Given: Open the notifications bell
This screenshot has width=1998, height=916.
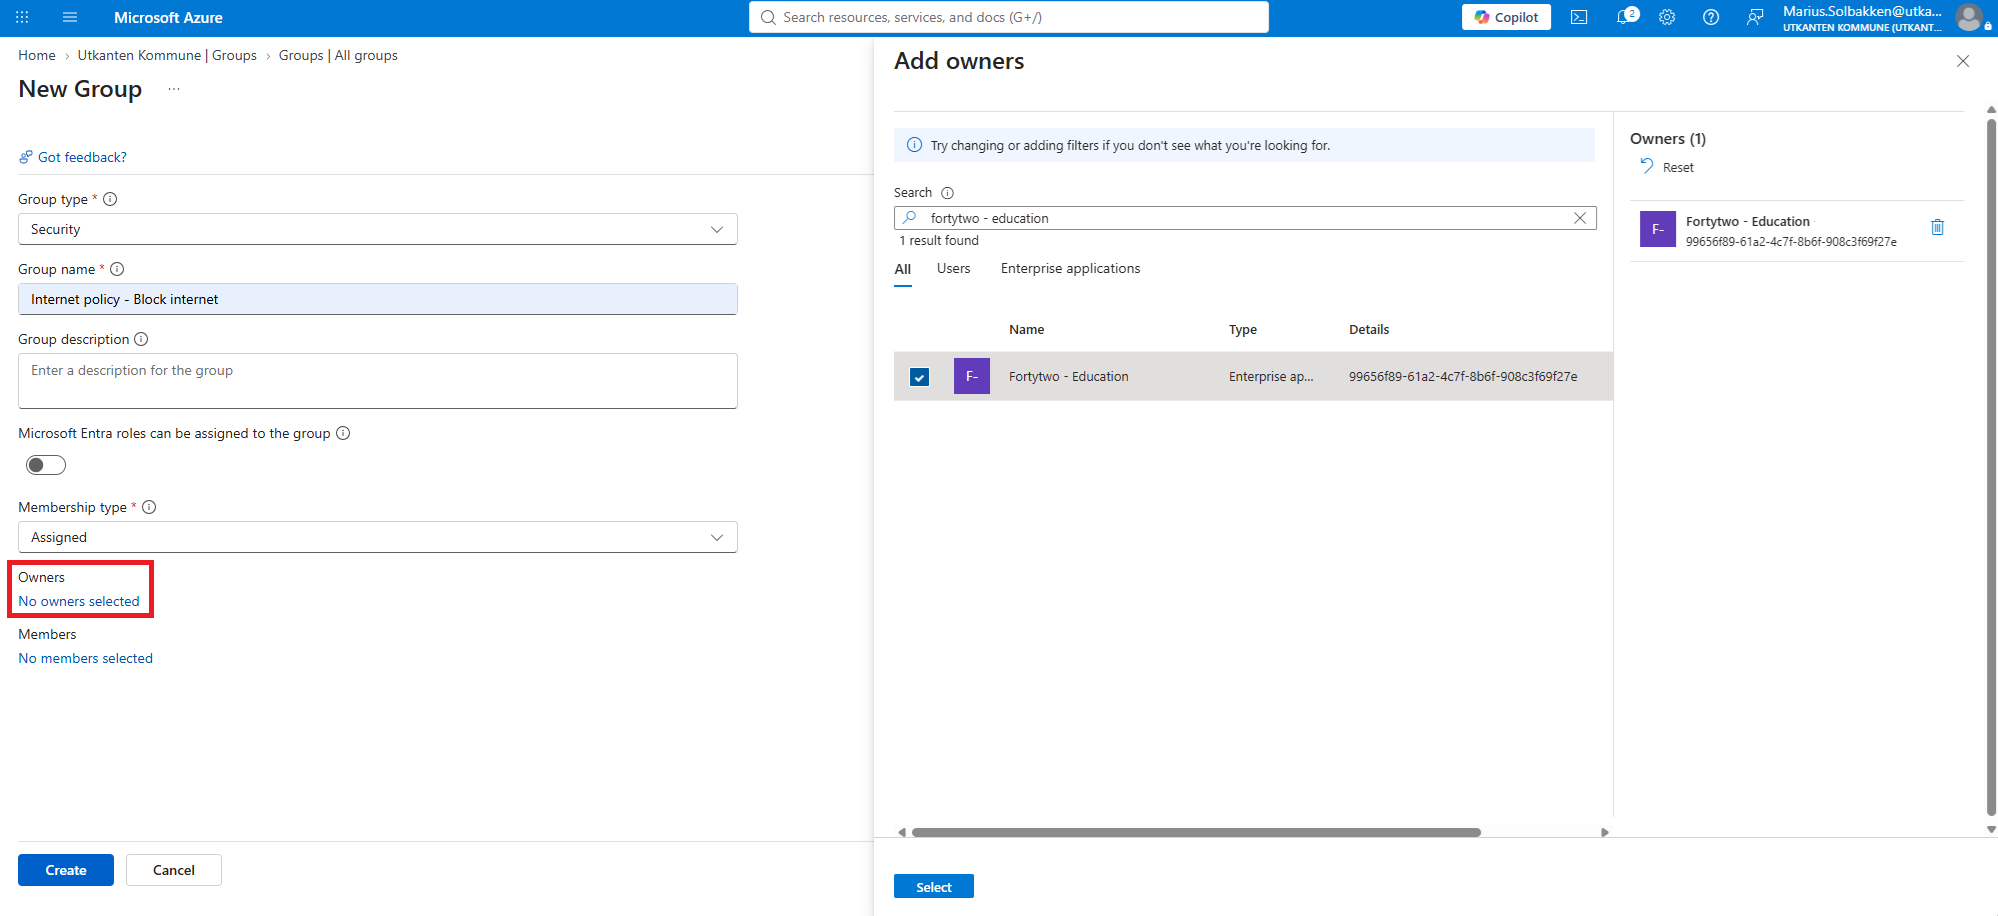Looking at the screenshot, I should pyautogui.click(x=1626, y=17).
